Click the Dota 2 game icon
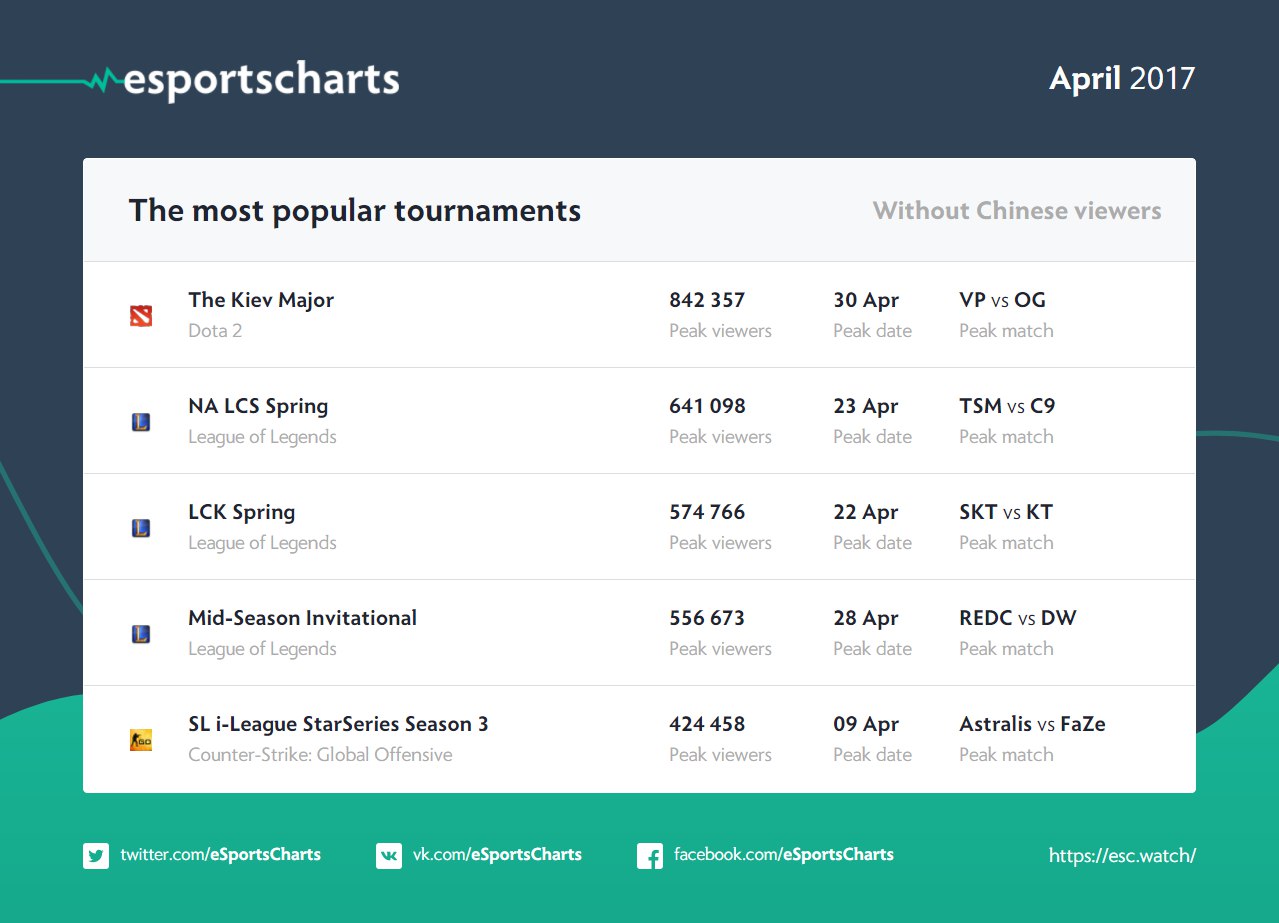1279x923 pixels. click(x=141, y=316)
